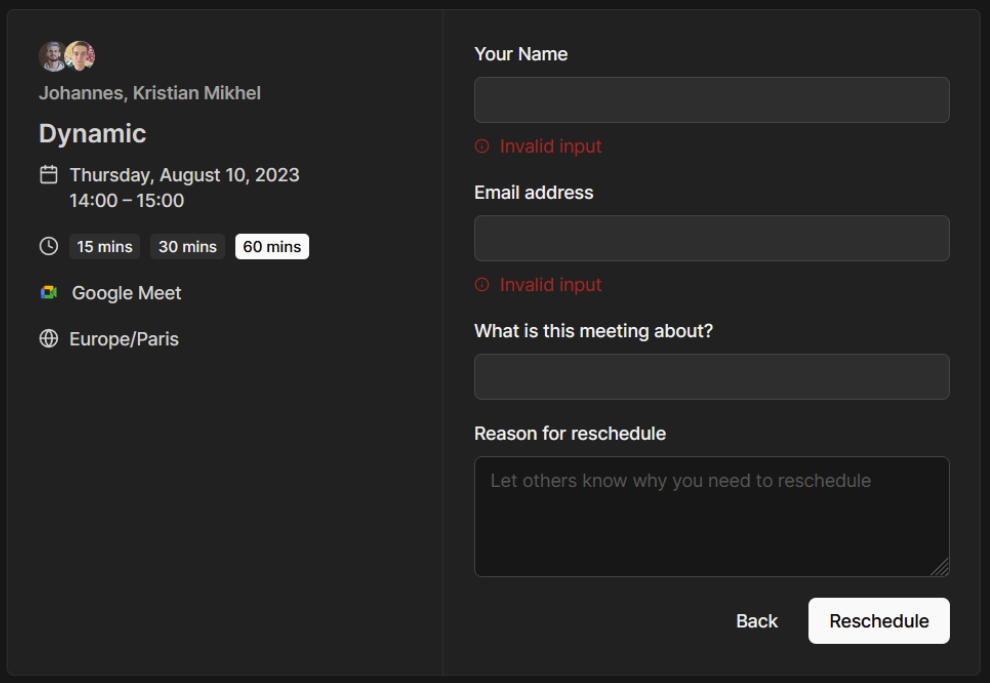Focus the Email address input field
Viewport: 990px width, 683px height.
[x=712, y=238]
